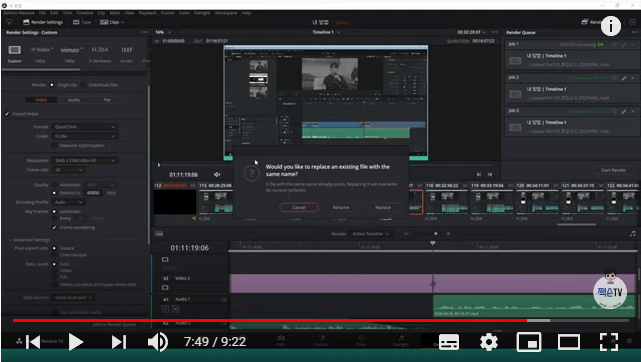Open the Clips view dropdown

pos(112,22)
